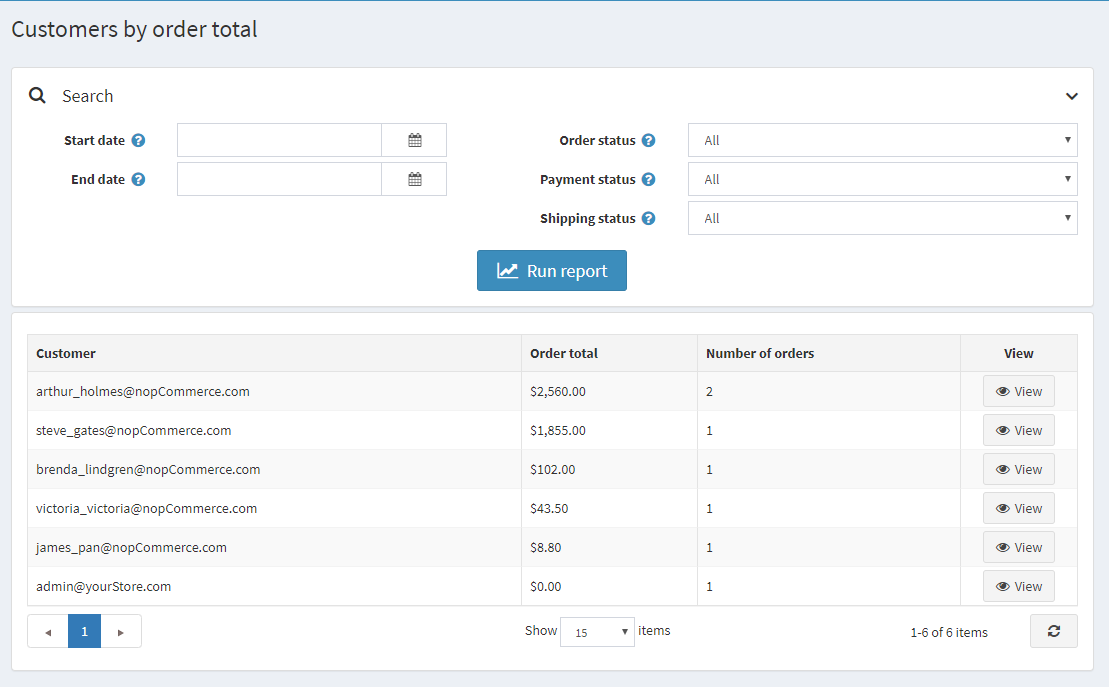1109x687 pixels.
Task: Show Payment status help tooltip
Action: 649,180
